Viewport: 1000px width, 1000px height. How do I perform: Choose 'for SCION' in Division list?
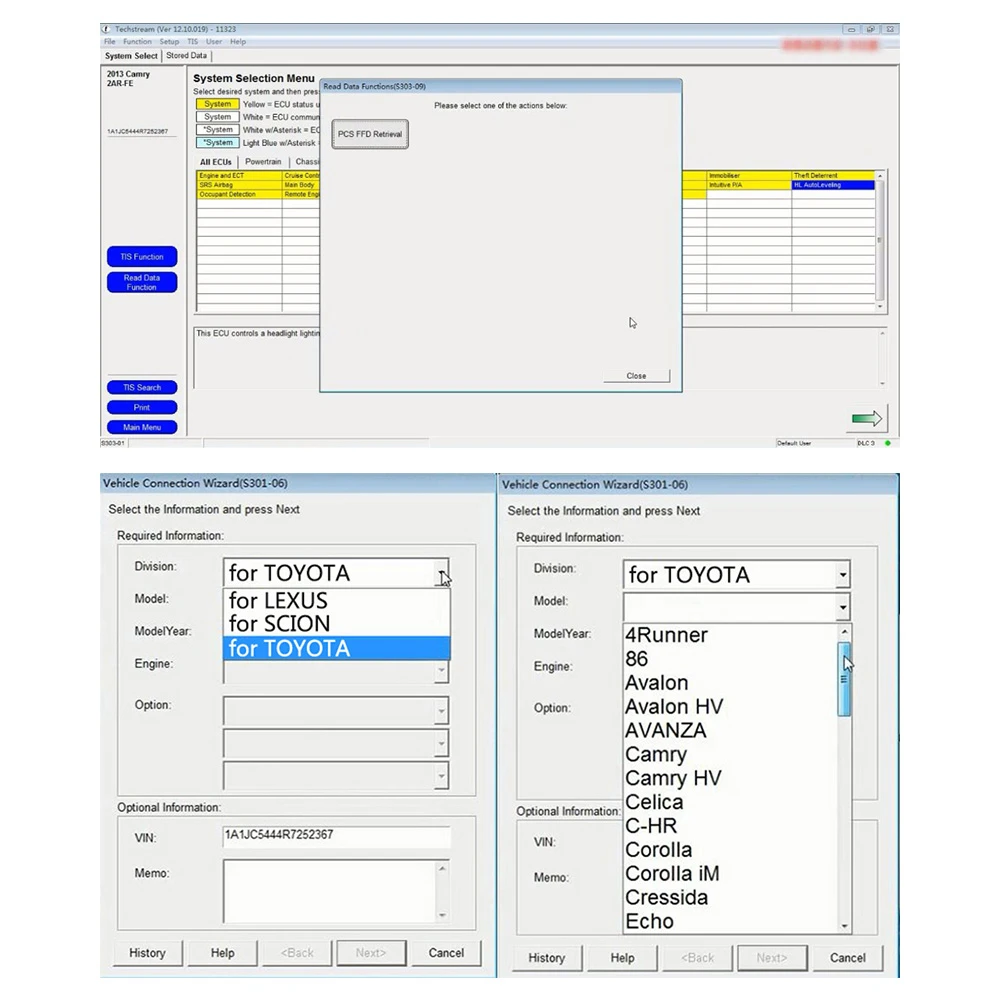[x=337, y=624]
